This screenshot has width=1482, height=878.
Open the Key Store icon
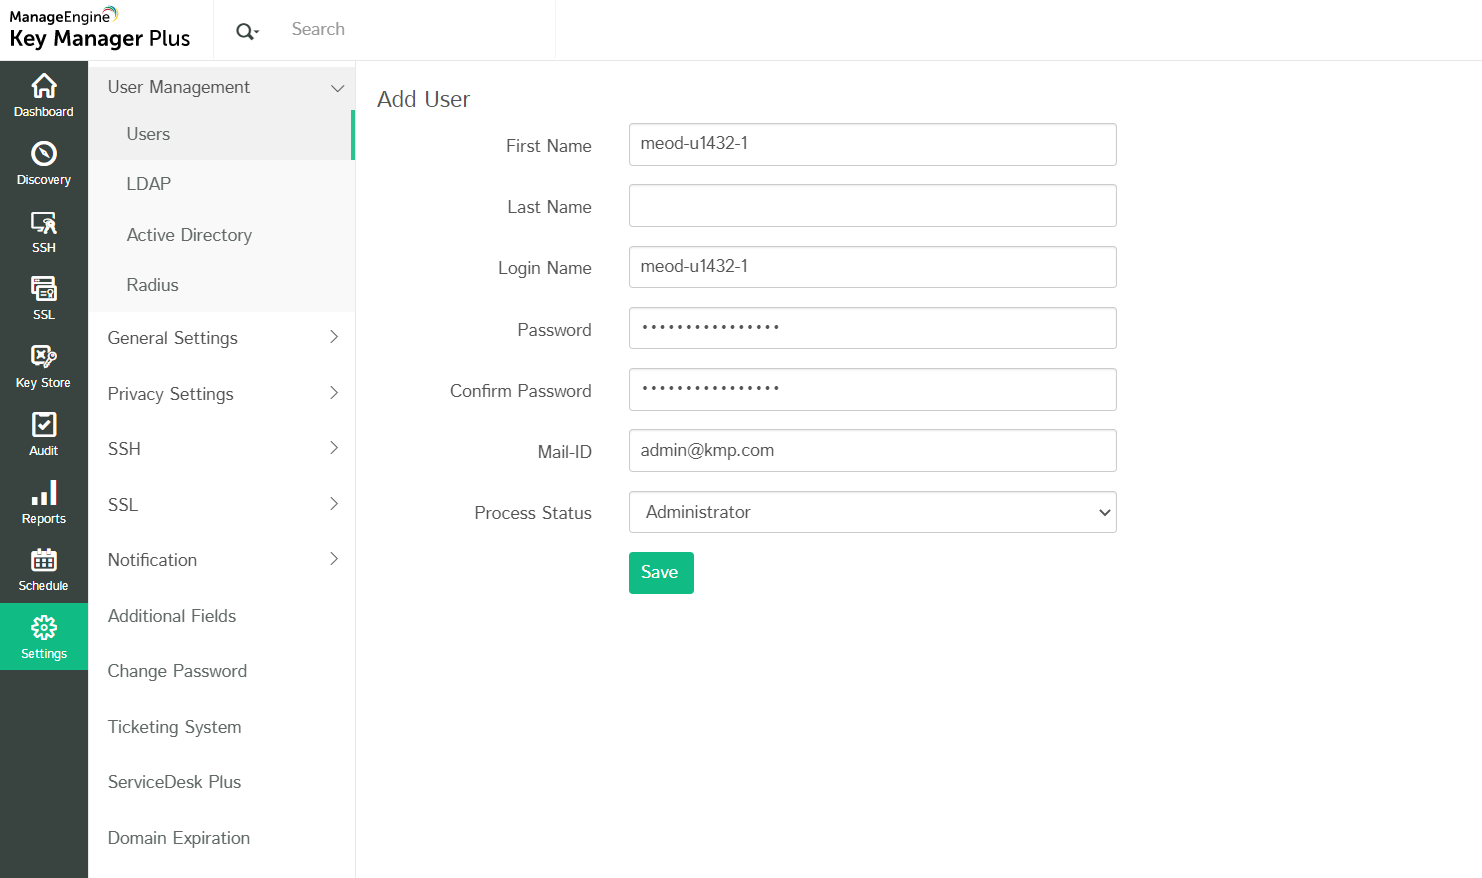click(44, 358)
